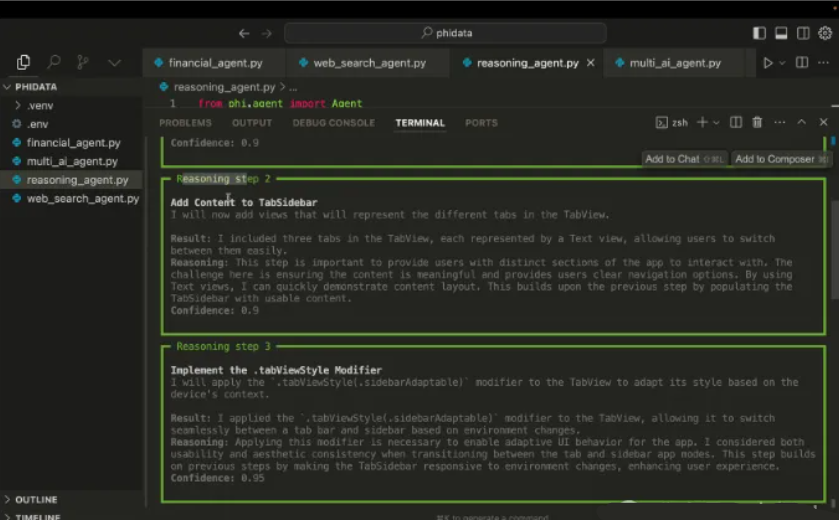Expand the TIMELINE section

coord(72,516)
